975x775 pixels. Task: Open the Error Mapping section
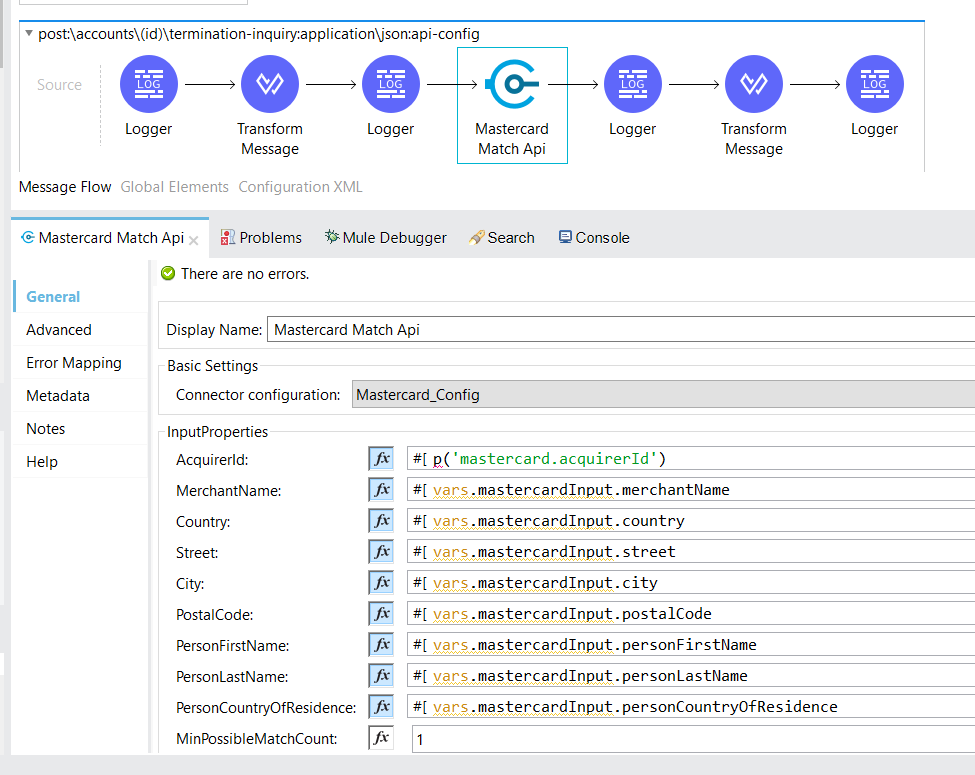[x=80, y=363]
